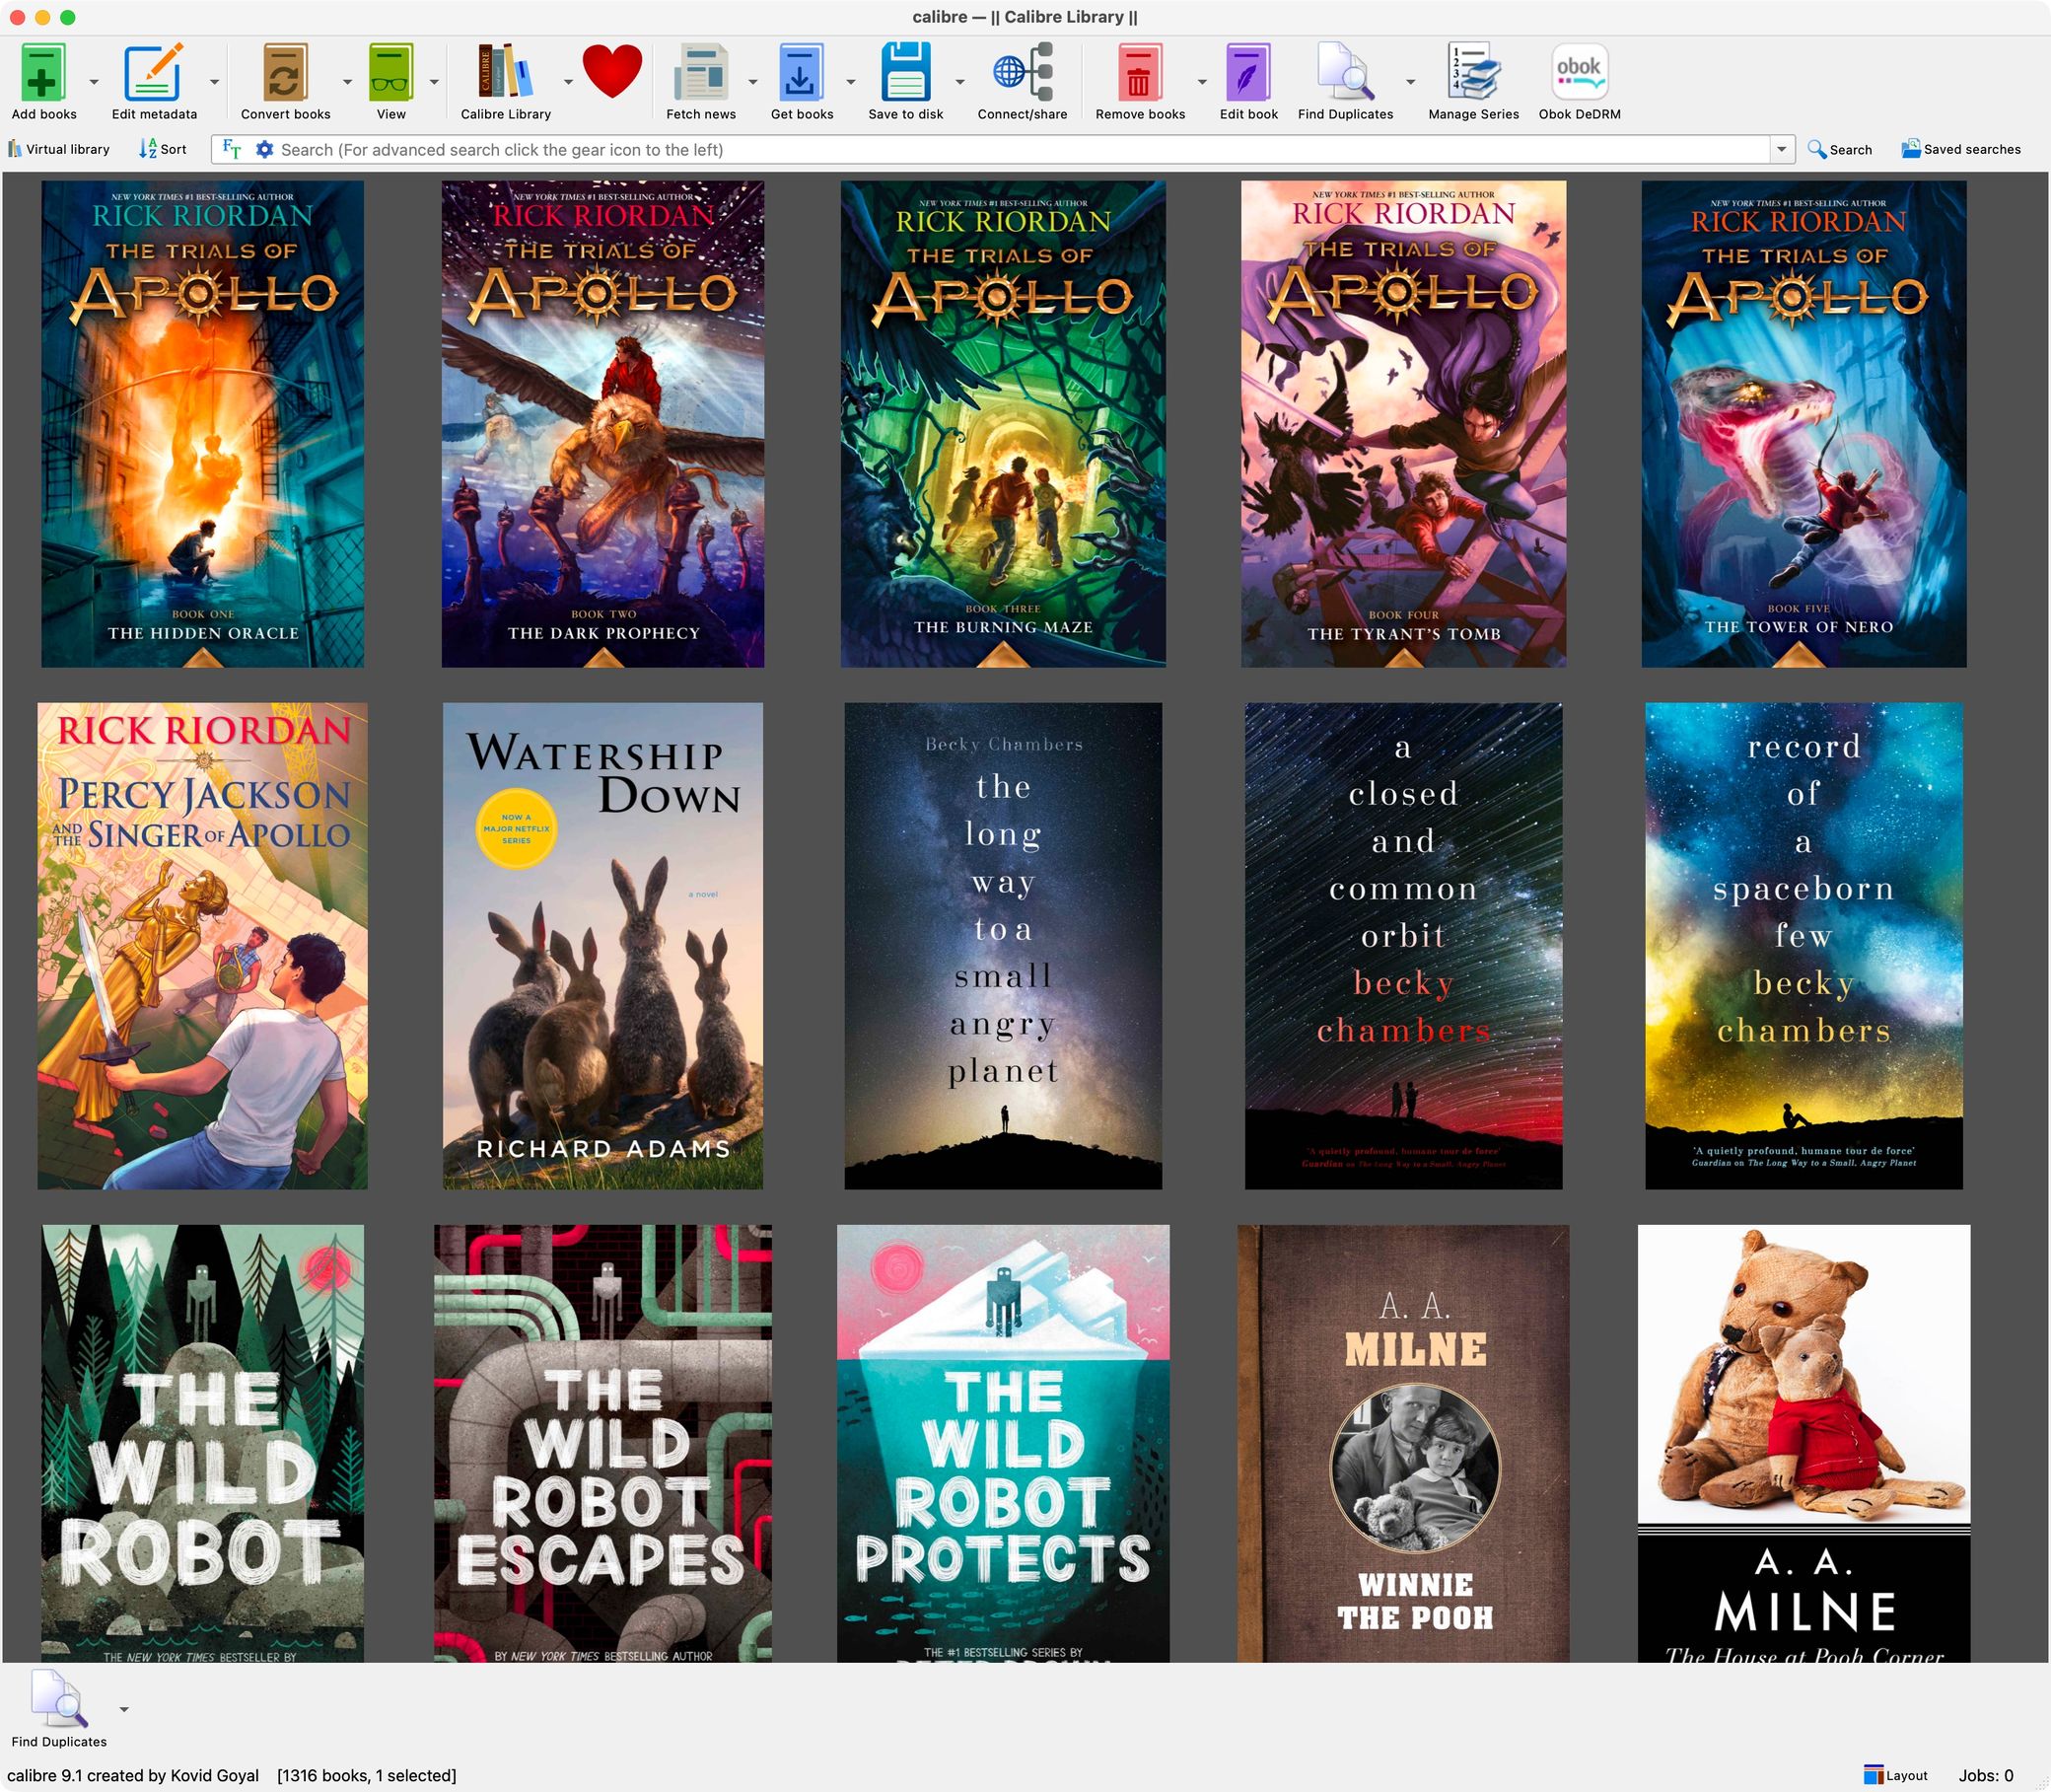Open the Sort menu
Image resolution: width=2051 pixels, height=1792 pixels.
(163, 149)
